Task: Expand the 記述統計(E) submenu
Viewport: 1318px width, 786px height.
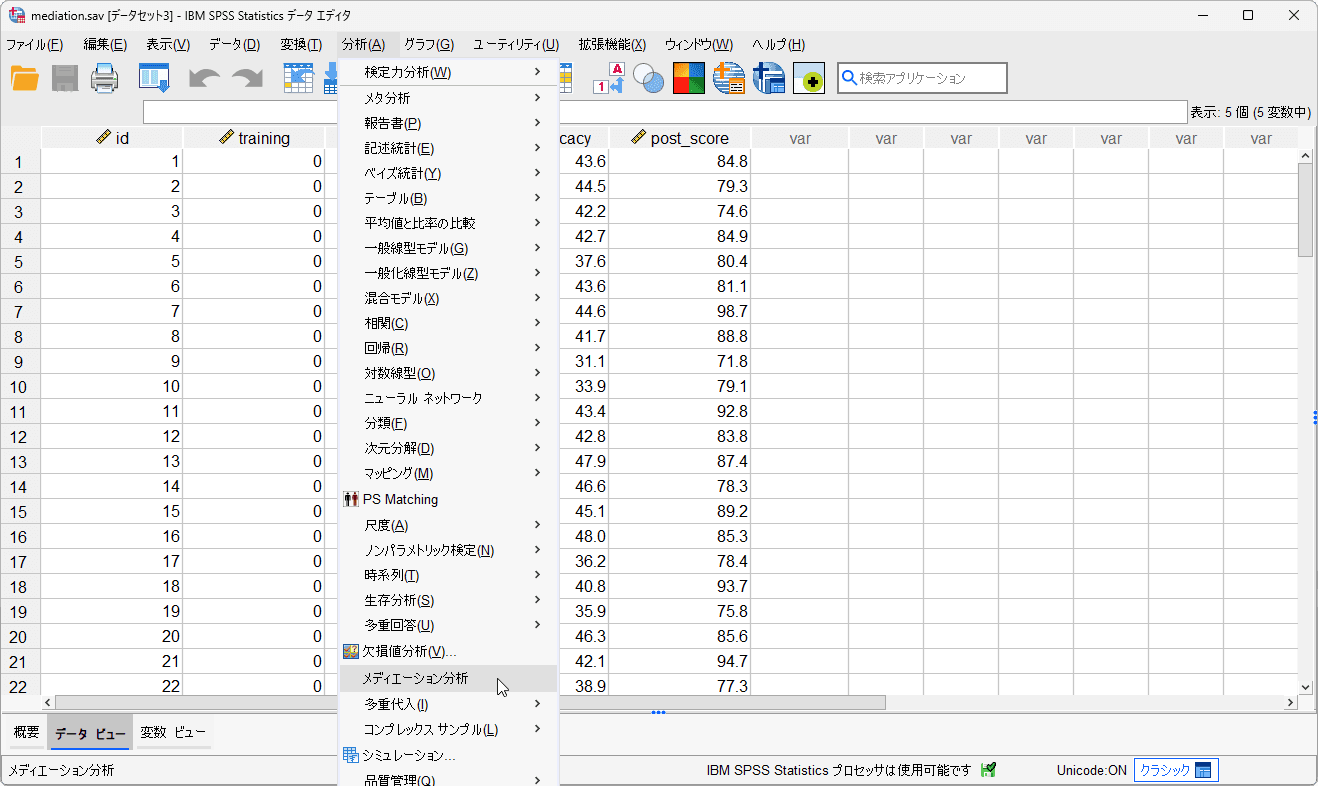Action: pos(399,148)
